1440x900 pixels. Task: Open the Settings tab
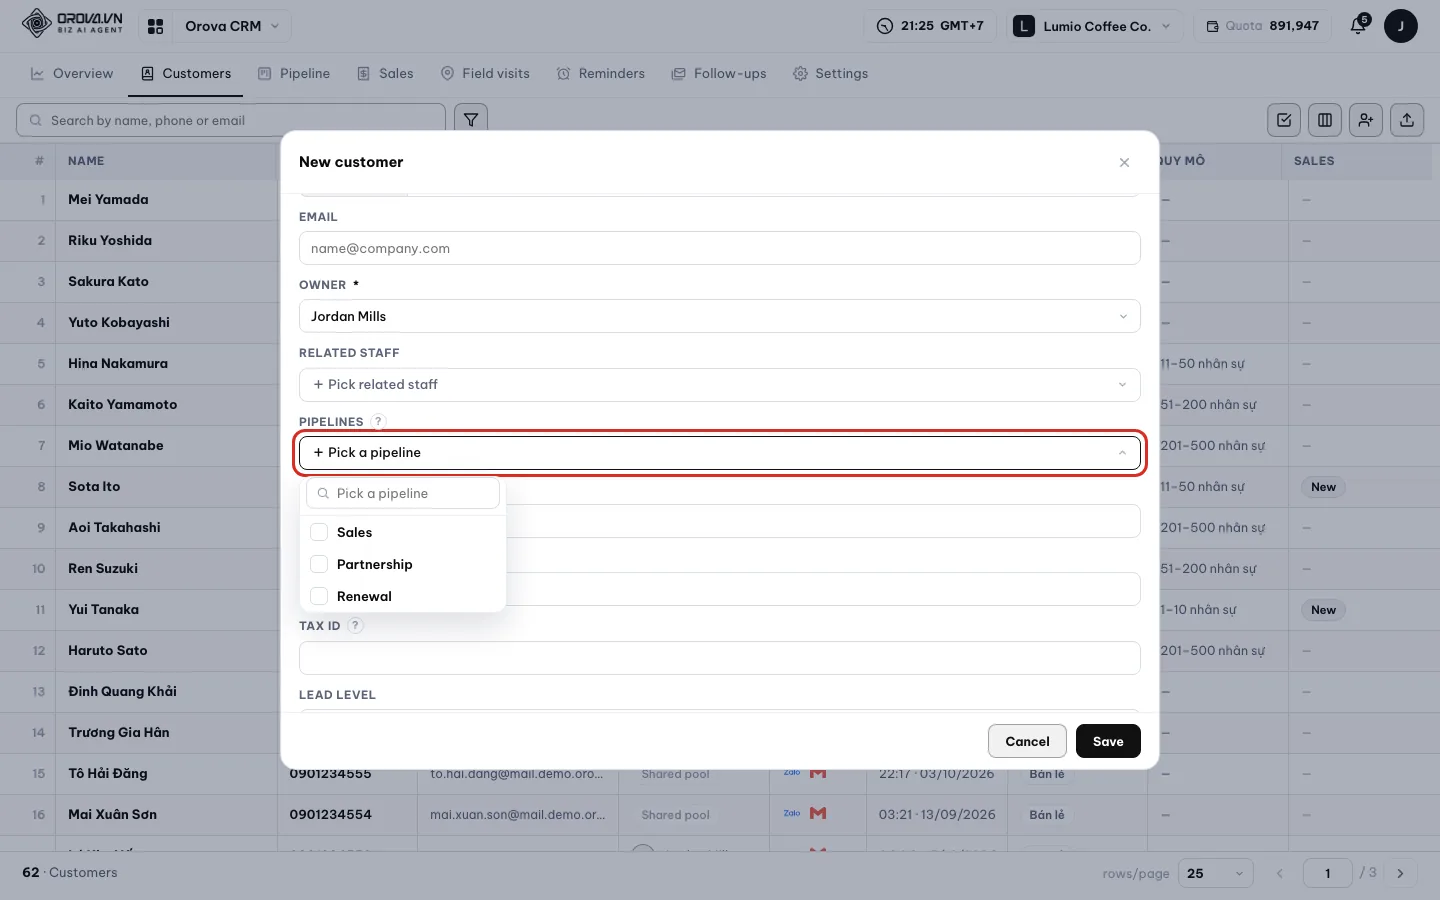click(830, 73)
